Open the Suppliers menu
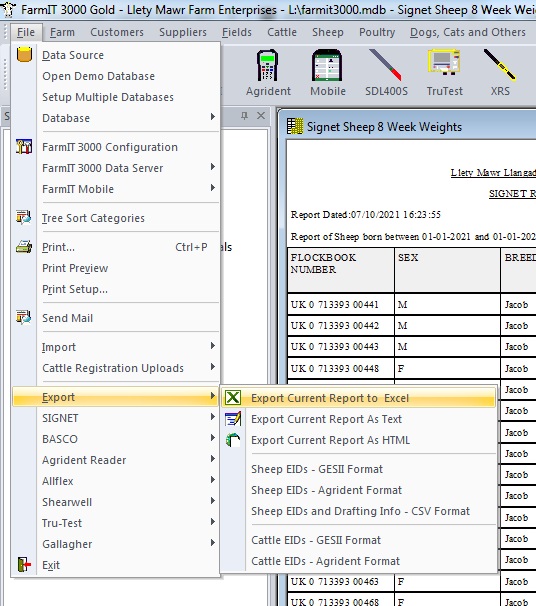536x606 pixels. 183,32
